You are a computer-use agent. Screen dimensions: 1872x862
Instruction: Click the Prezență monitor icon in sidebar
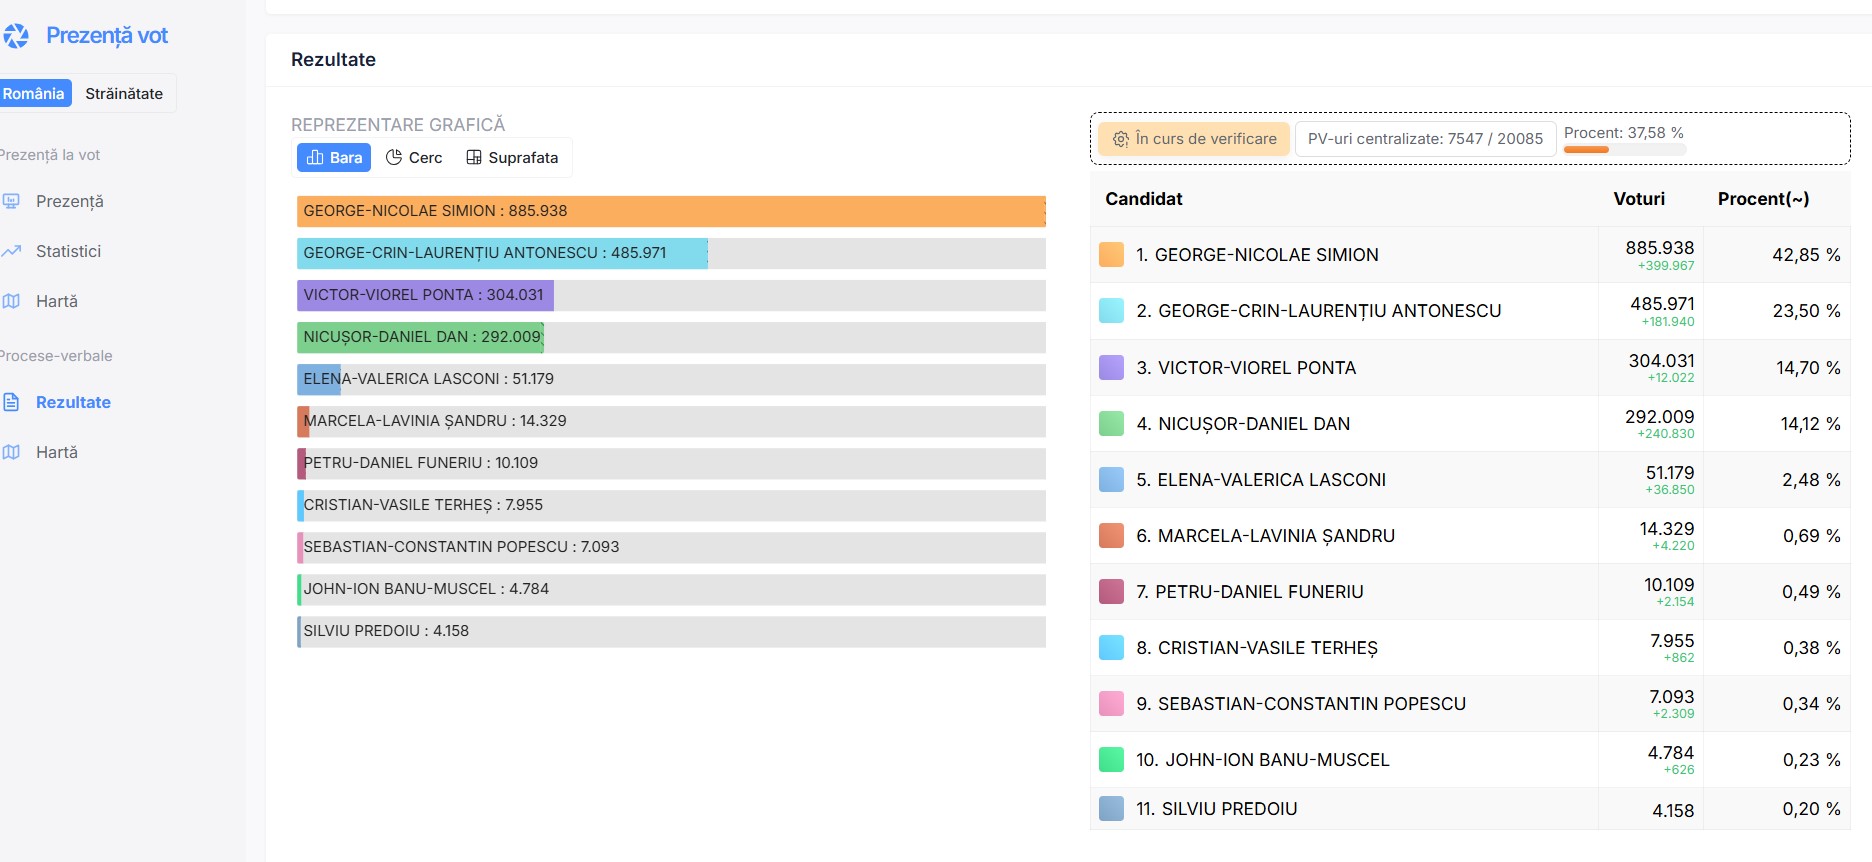click(x=12, y=201)
